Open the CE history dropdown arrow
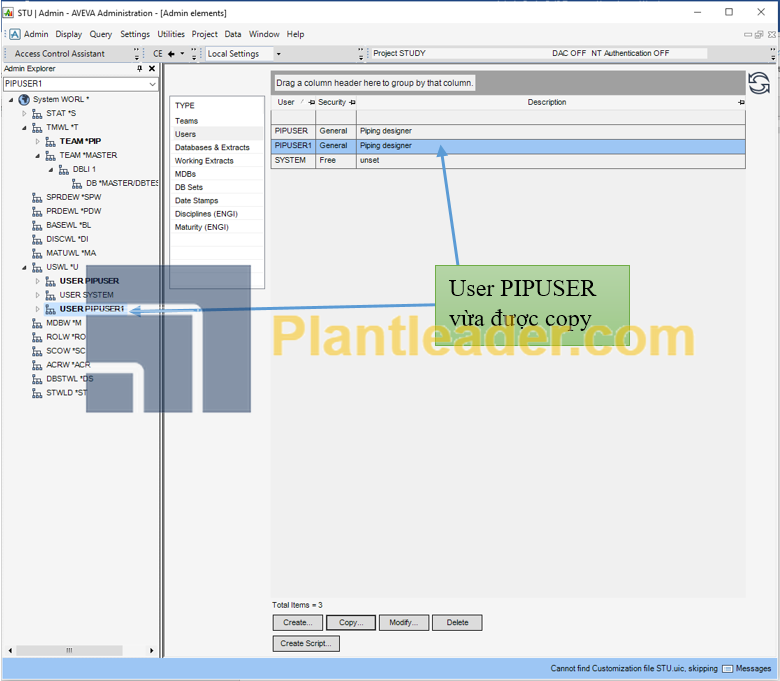780x681 pixels. pyautogui.click(x=182, y=54)
